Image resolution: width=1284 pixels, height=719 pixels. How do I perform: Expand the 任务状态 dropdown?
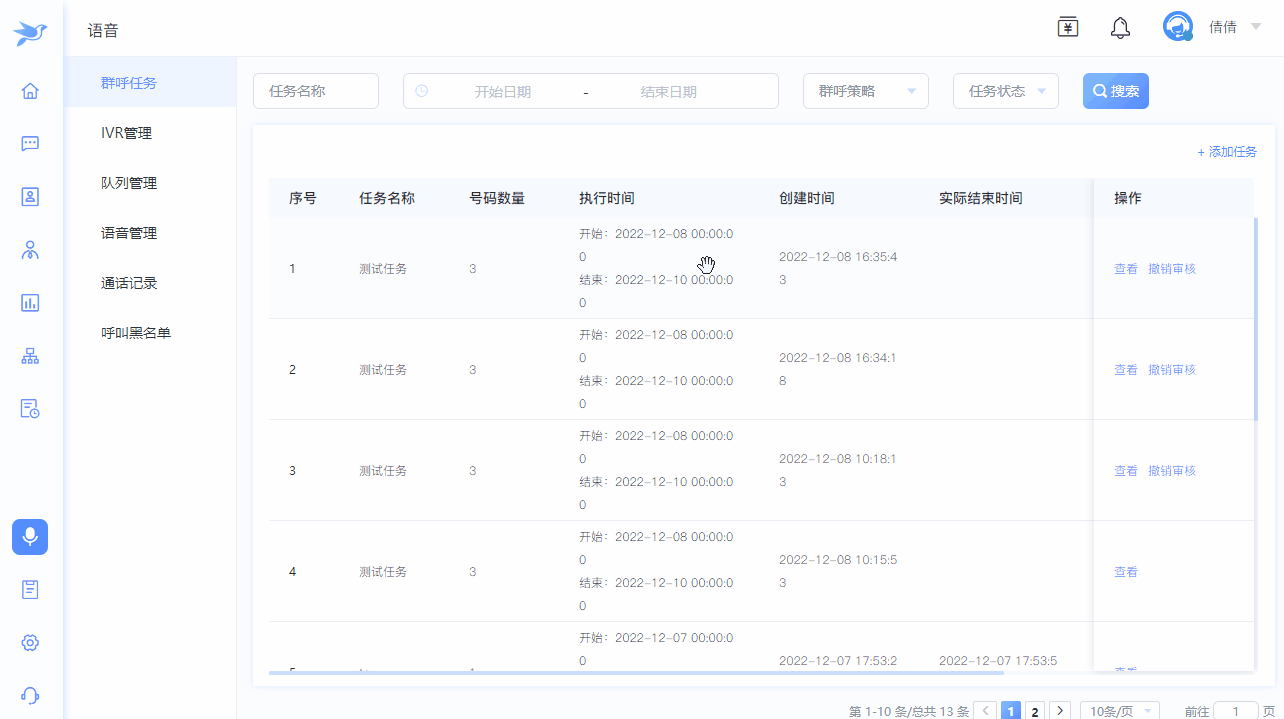[1005, 91]
